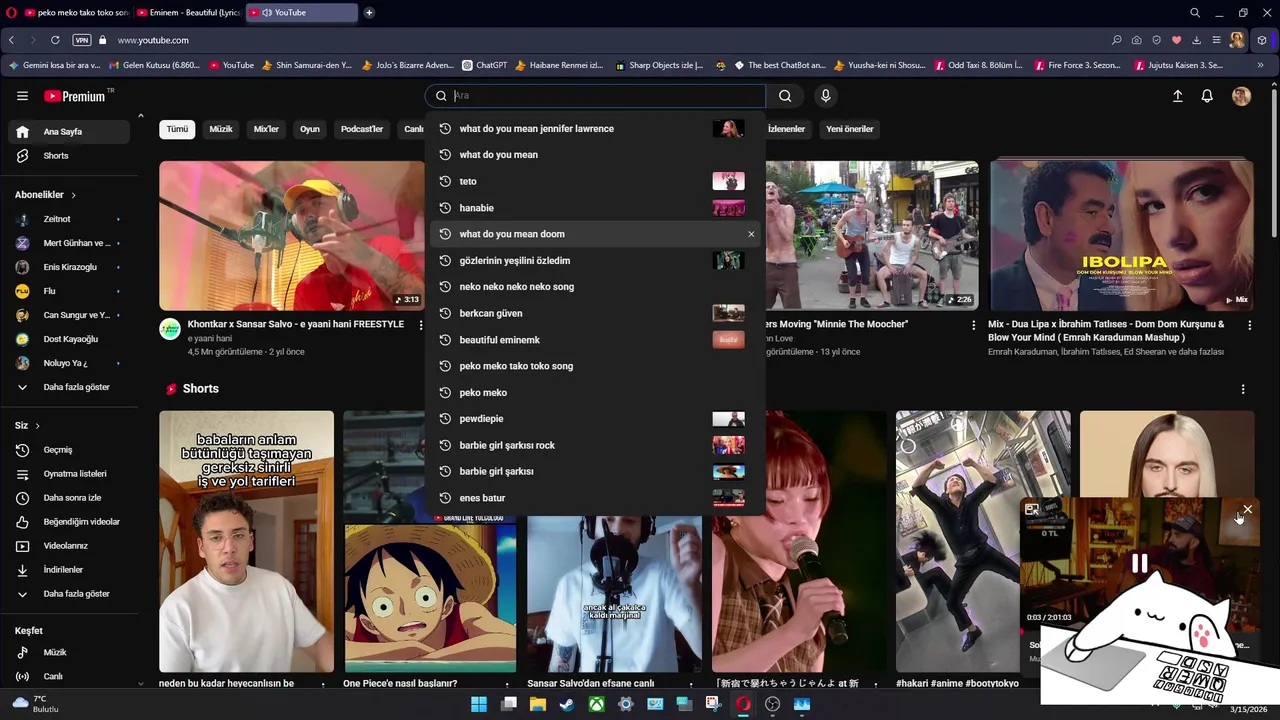Click the search magnifier button
The width and height of the screenshot is (1280, 720).
(785, 96)
